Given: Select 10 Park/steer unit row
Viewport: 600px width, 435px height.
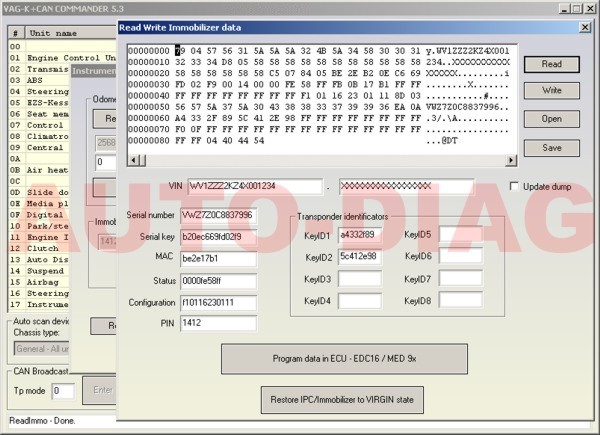Looking at the screenshot, I should tap(39, 226).
